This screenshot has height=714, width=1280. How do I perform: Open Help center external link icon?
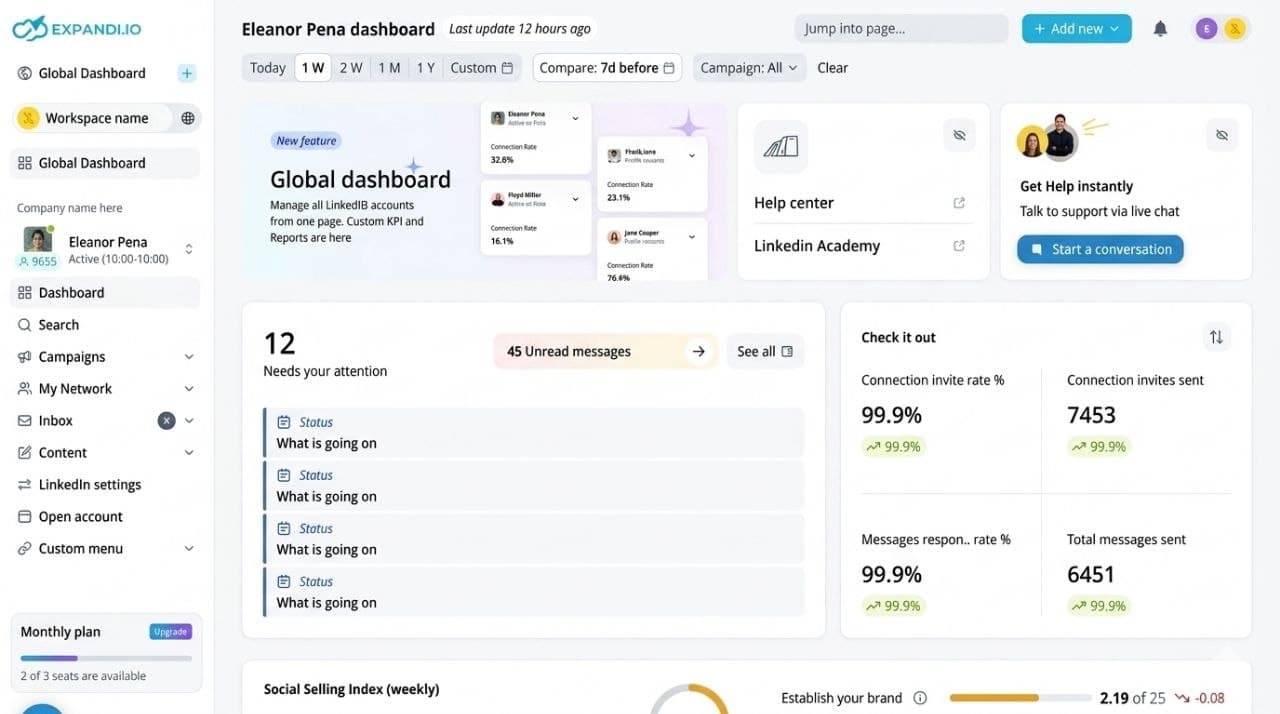click(x=959, y=203)
